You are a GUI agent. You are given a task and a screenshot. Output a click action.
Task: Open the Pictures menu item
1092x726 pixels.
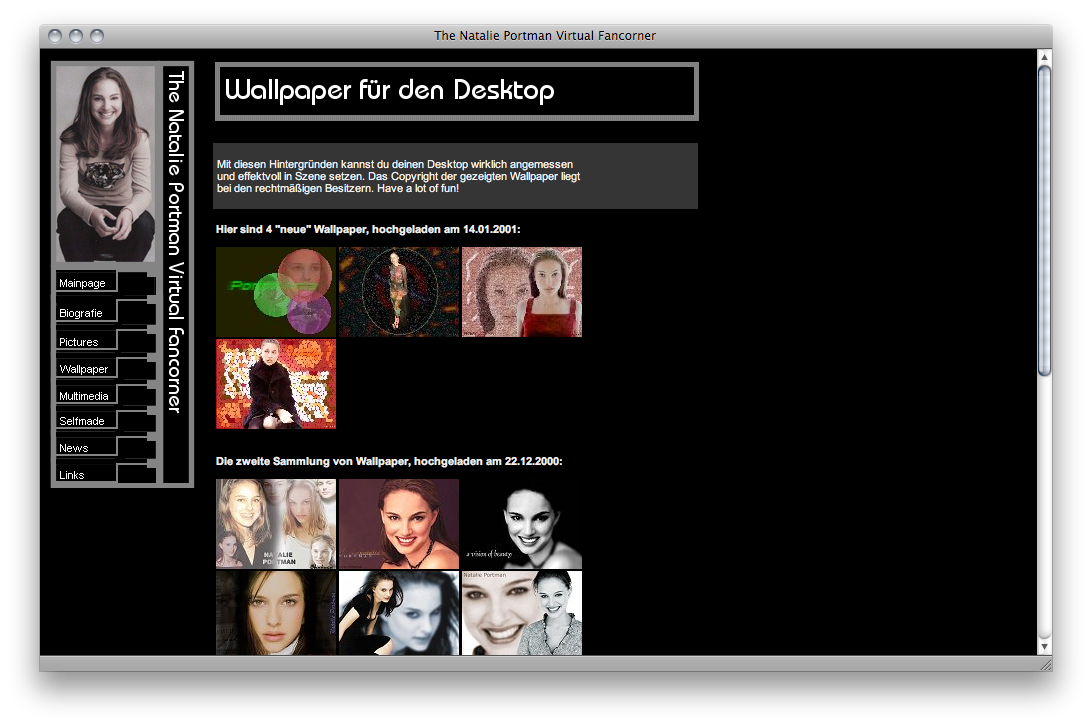(80, 342)
